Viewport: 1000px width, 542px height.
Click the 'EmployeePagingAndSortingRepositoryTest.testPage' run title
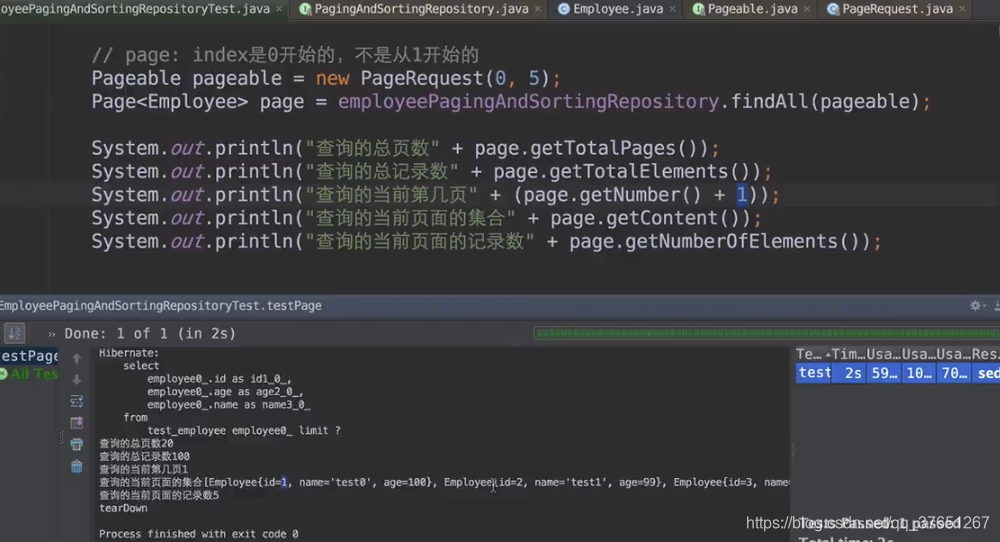[x=160, y=305]
